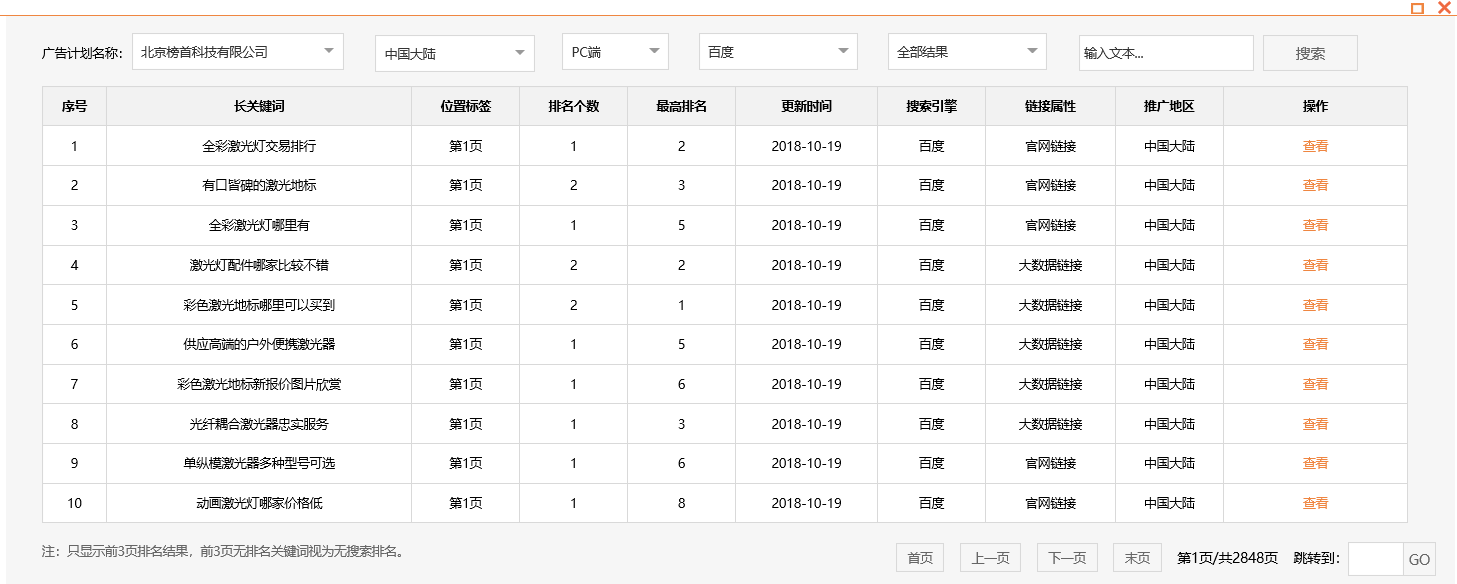Open the 百度 search engine dropdown
This screenshot has height=584, width=1457.
(x=777, y=51)
